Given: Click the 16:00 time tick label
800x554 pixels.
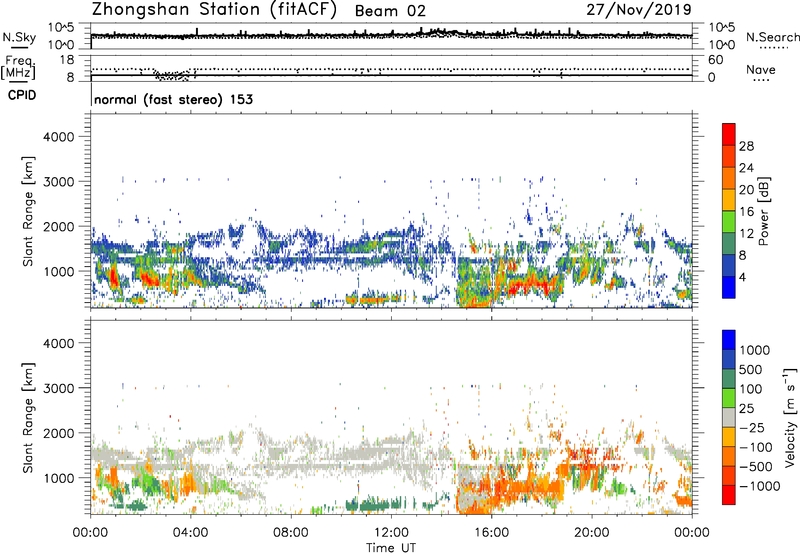Looking at the screenshot, I should click(491, 533).
